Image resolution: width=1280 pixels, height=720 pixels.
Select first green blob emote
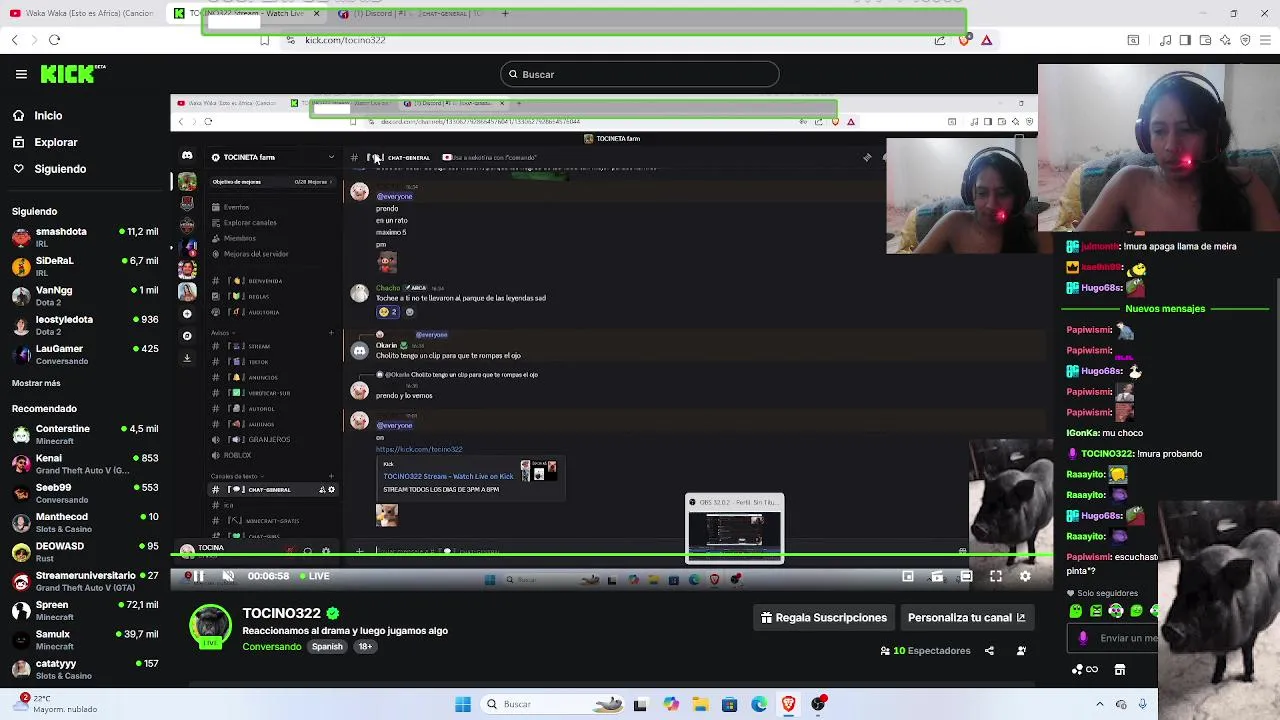click(x=1076, y=611)
